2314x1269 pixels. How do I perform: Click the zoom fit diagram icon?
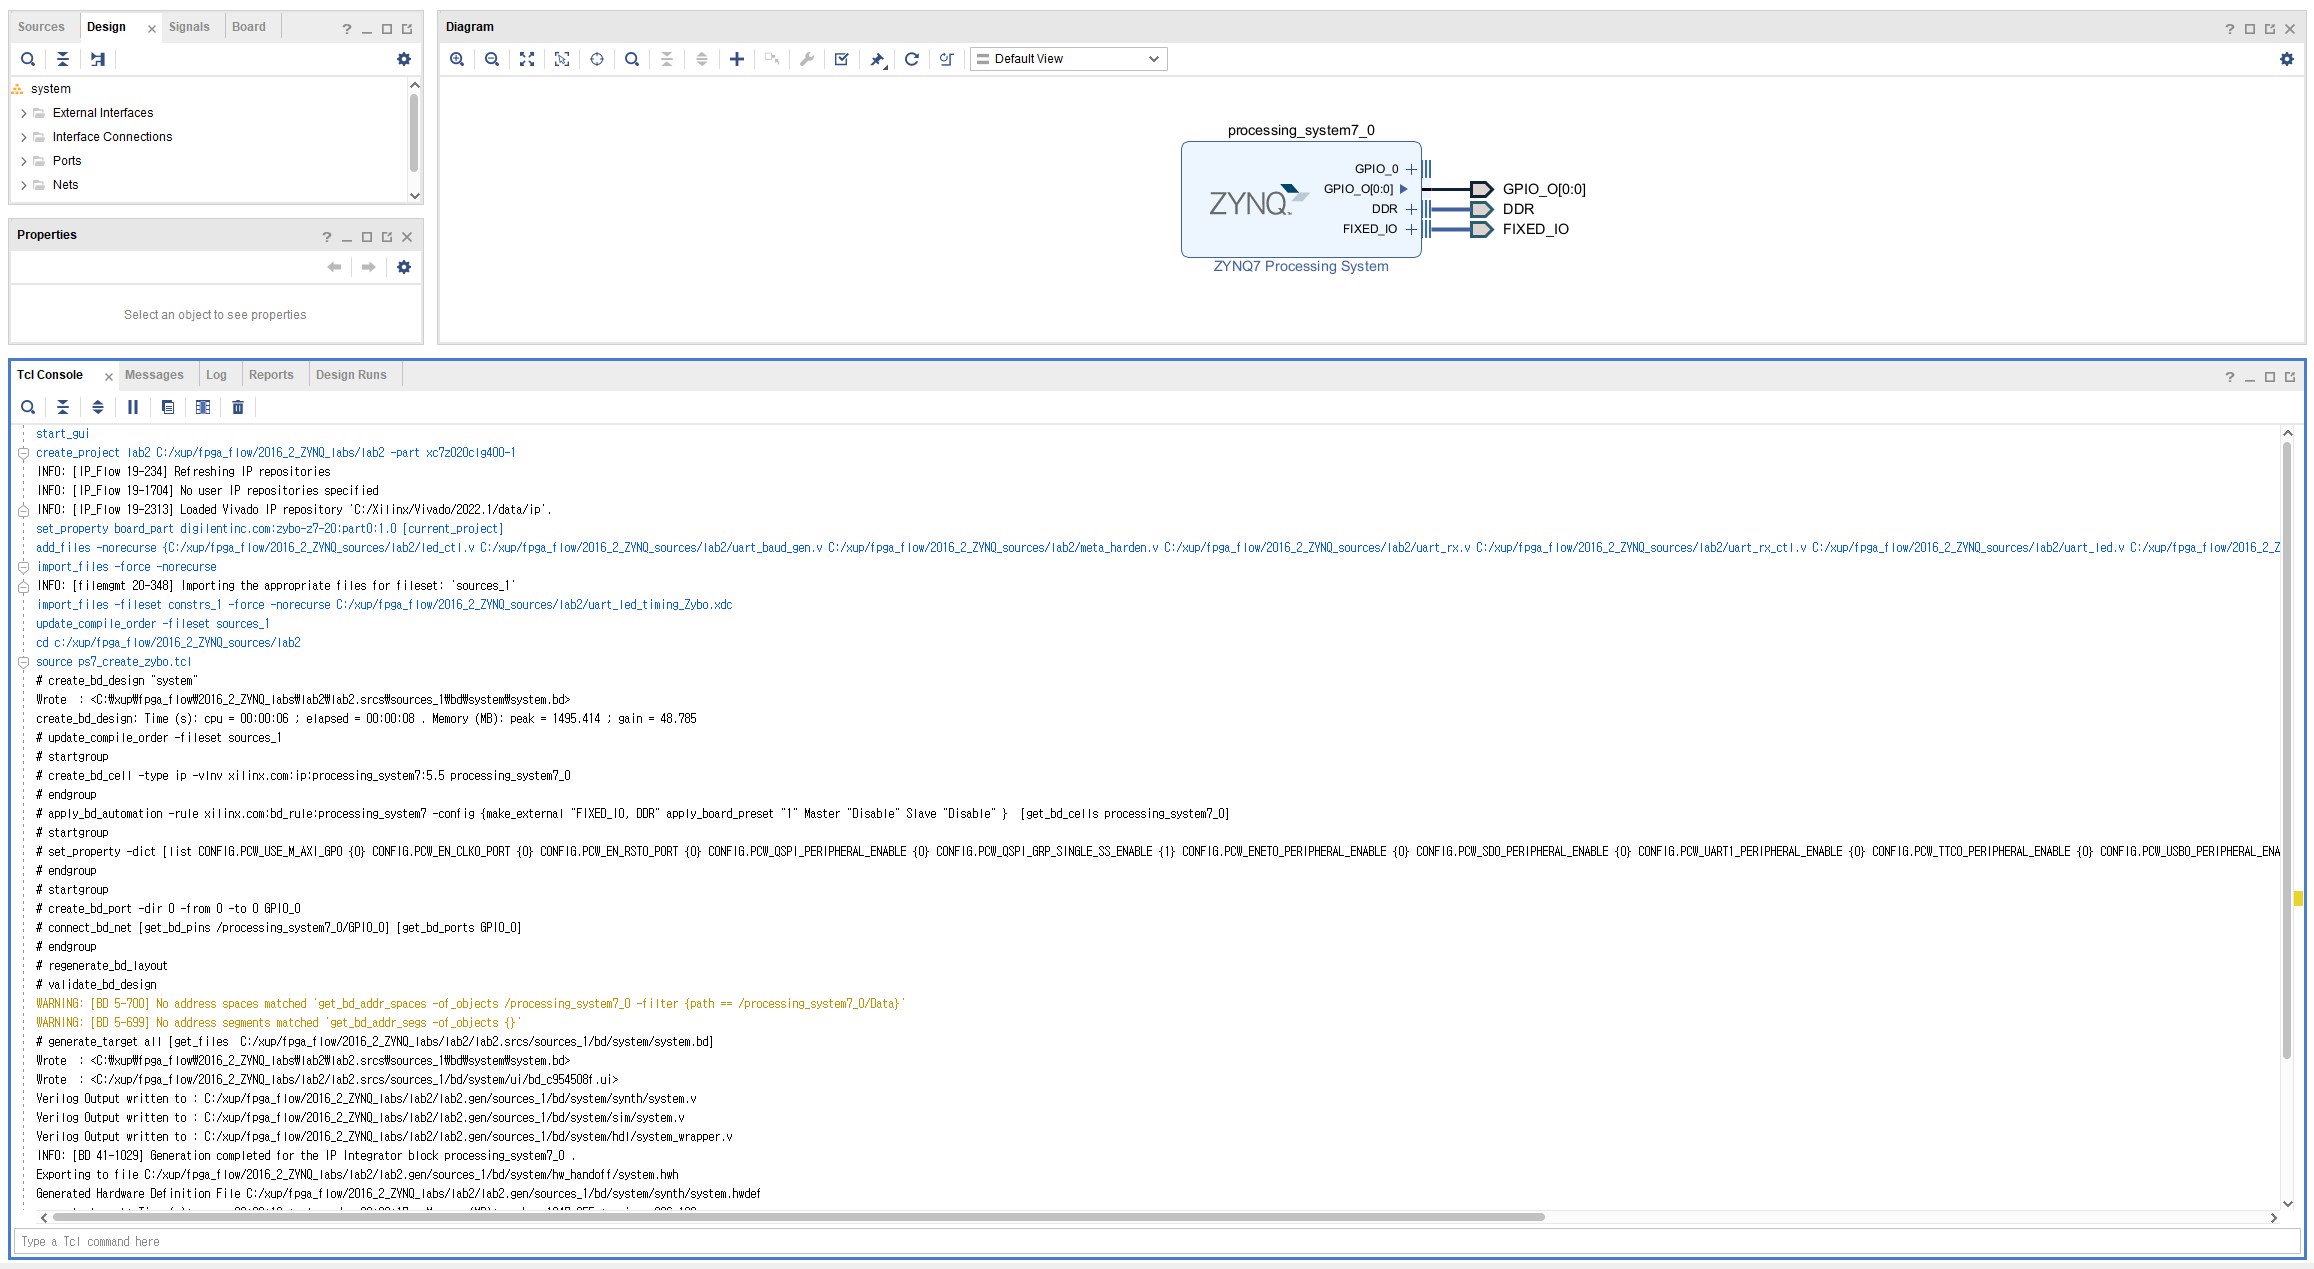pyautogui.click(x=527, y=59)
